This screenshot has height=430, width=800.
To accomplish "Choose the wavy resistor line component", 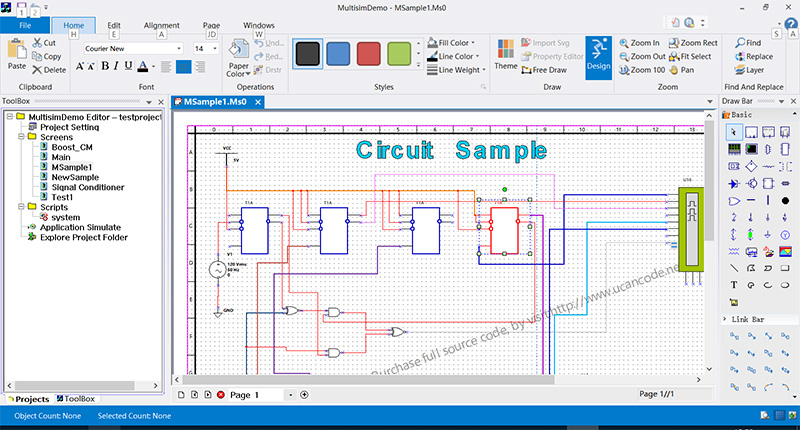I will click(x=768, y=166).
